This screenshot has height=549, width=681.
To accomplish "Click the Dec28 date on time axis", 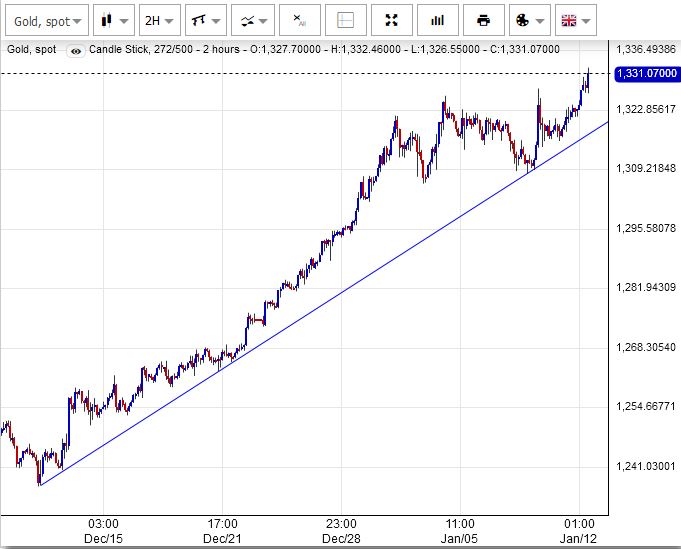I will pyautogui.click(x=341, y=536).
